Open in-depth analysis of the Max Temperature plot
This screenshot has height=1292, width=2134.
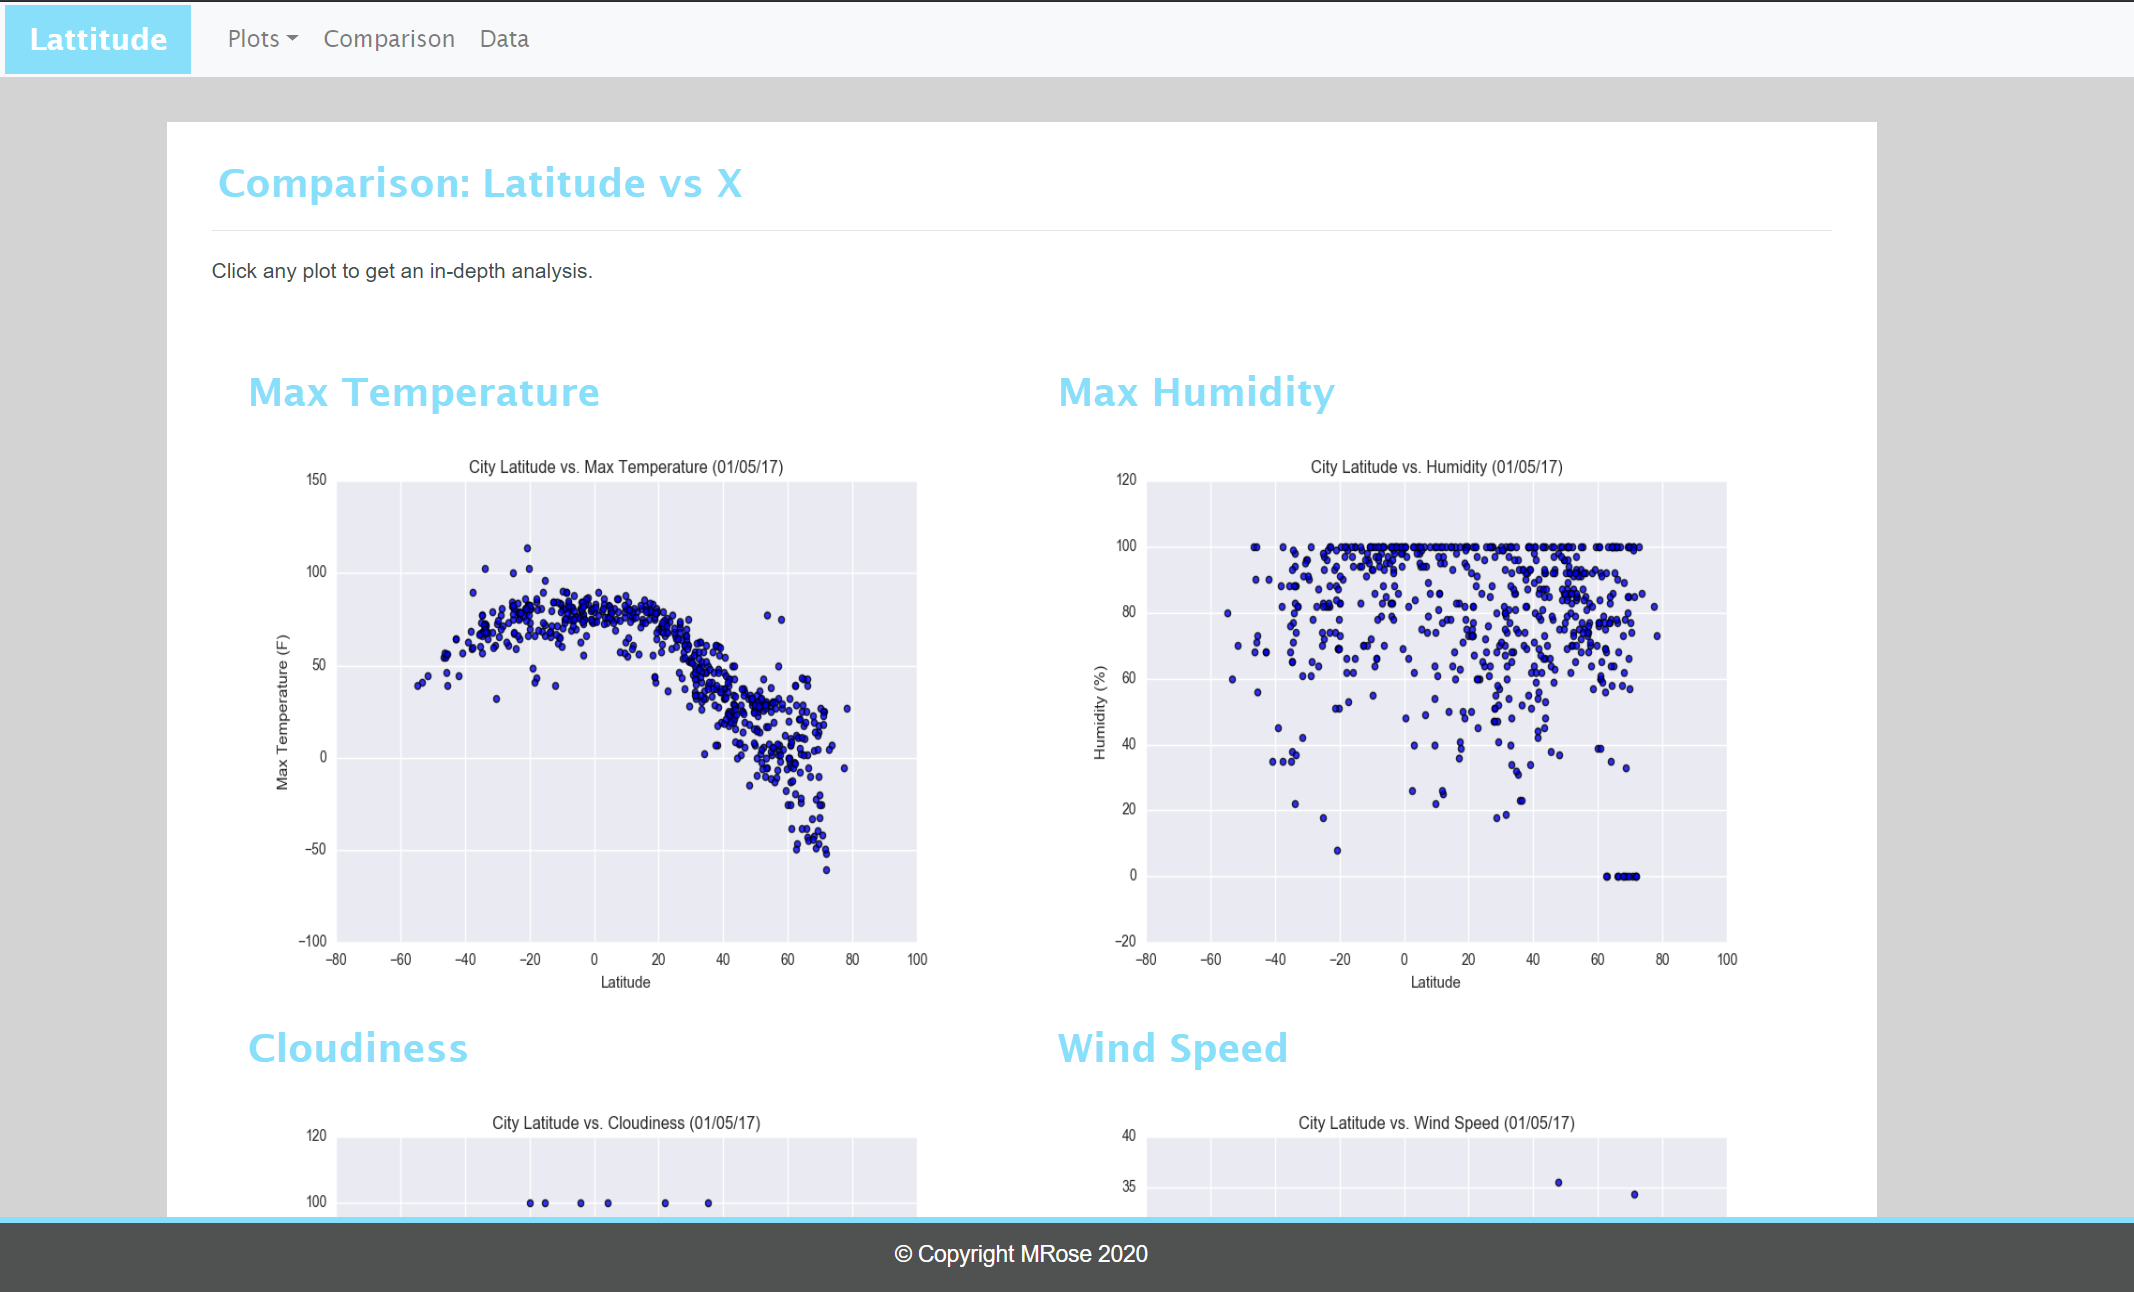tap(625, 710)
